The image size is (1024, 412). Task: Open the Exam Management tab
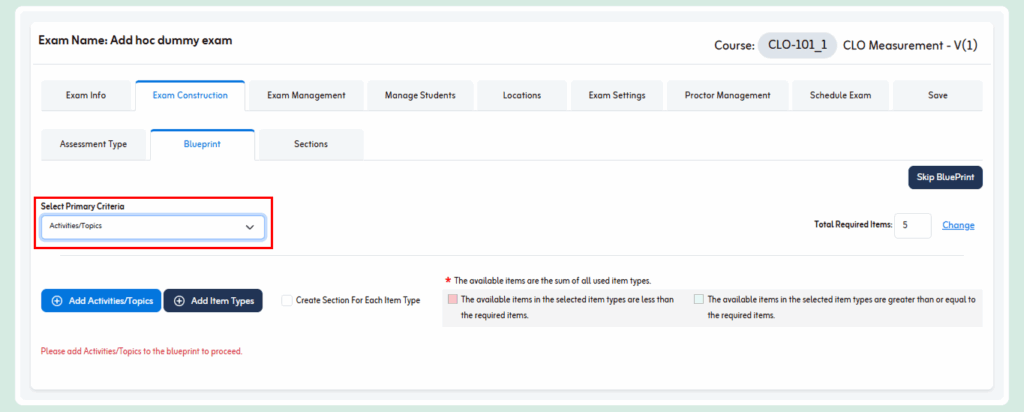pyautogui.click(x=306, y=96)
